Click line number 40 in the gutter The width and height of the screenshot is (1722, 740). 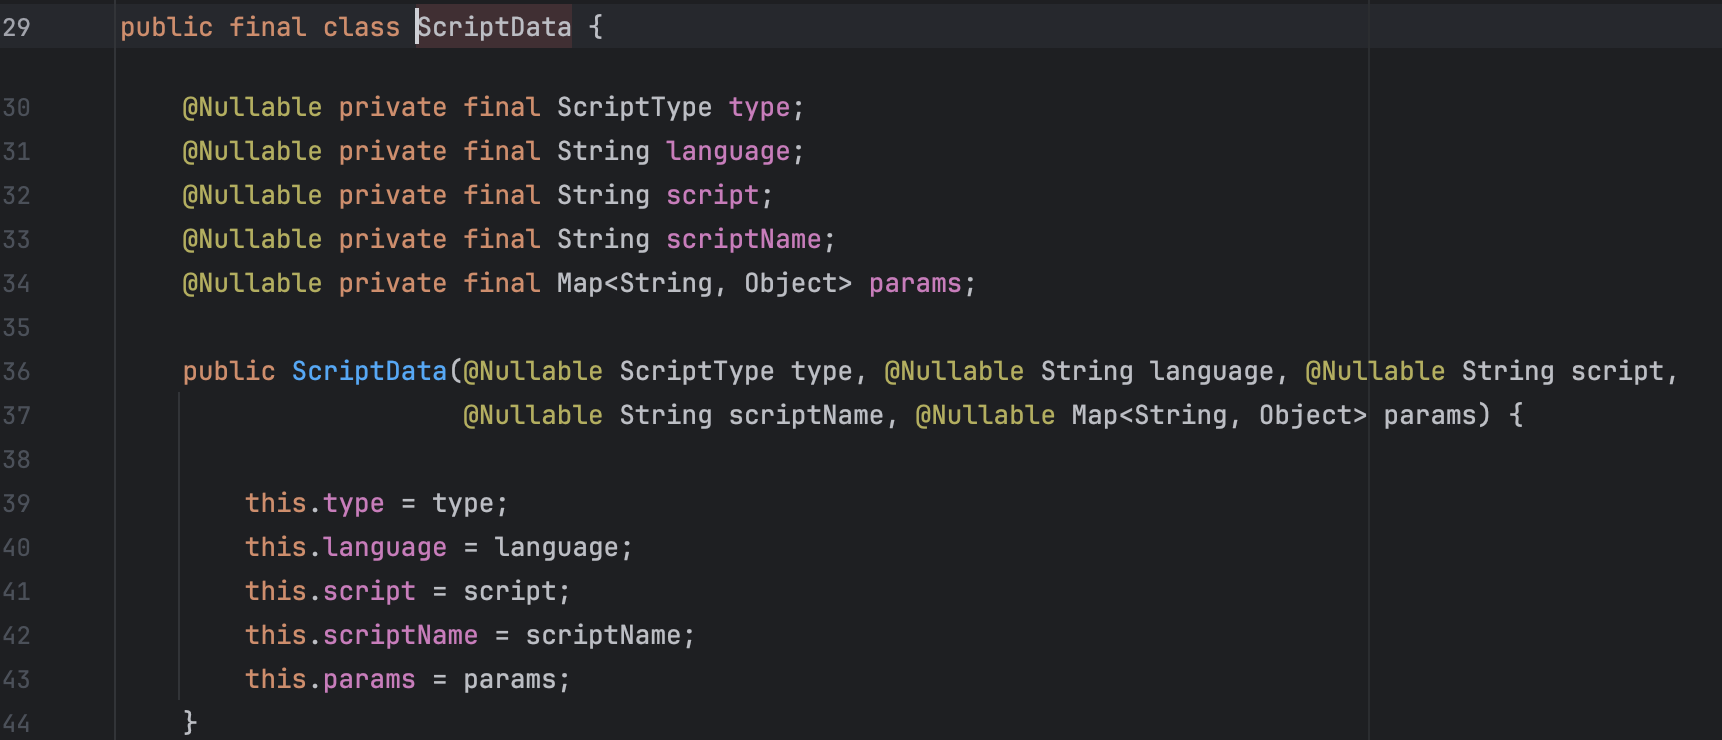point(17,547)
